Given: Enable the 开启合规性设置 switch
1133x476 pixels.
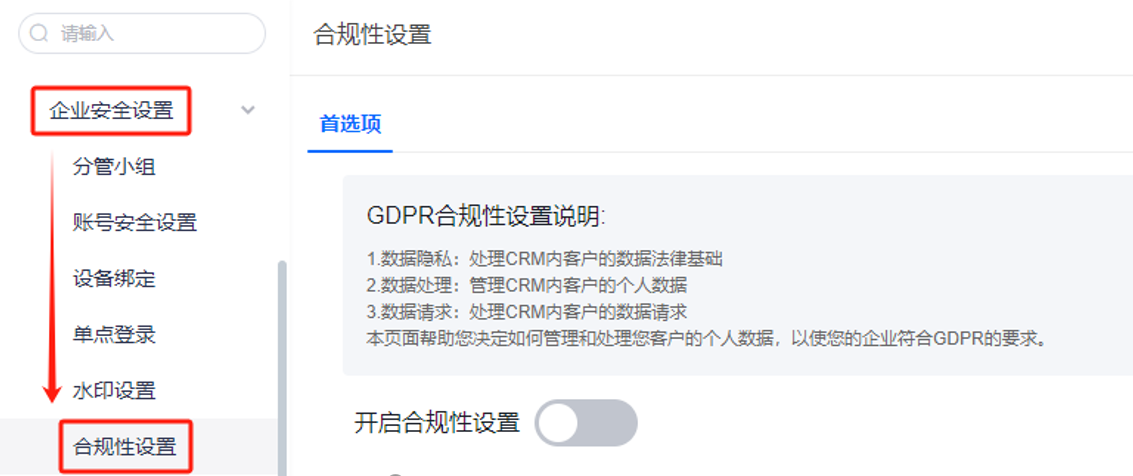Looking at the screenshot, I should 586,423.
